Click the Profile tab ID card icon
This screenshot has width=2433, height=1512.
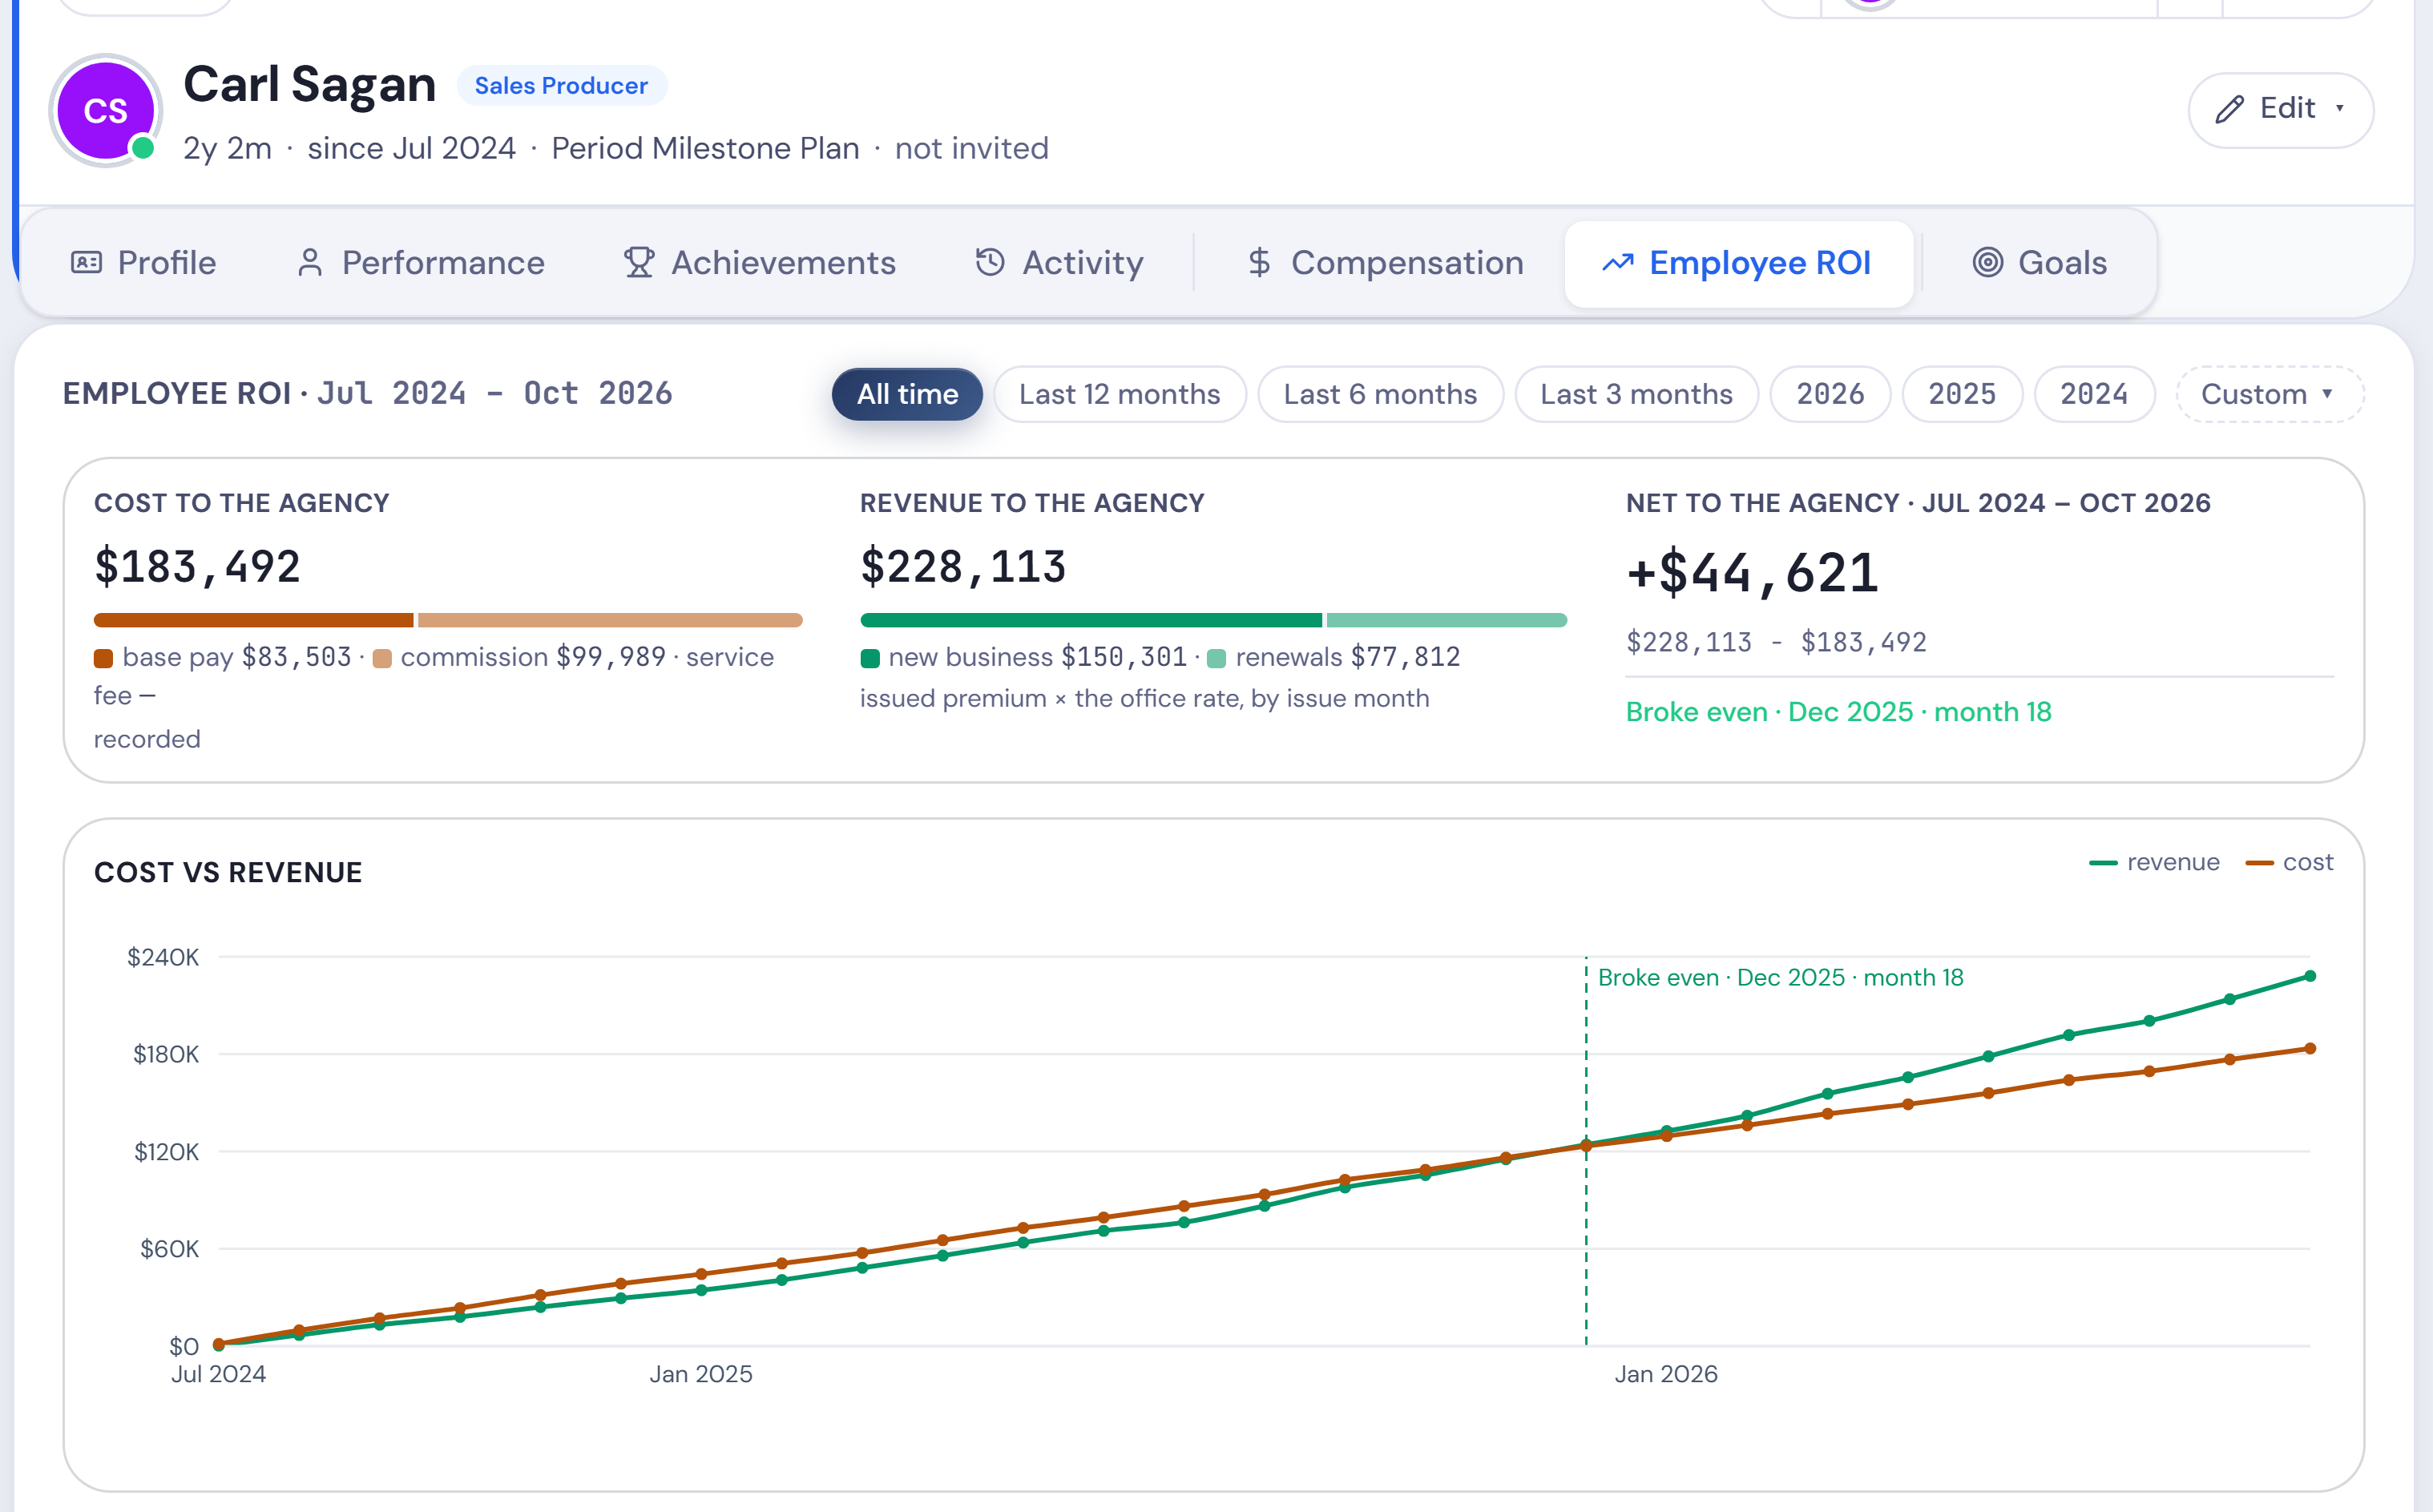tap(87, 263)
